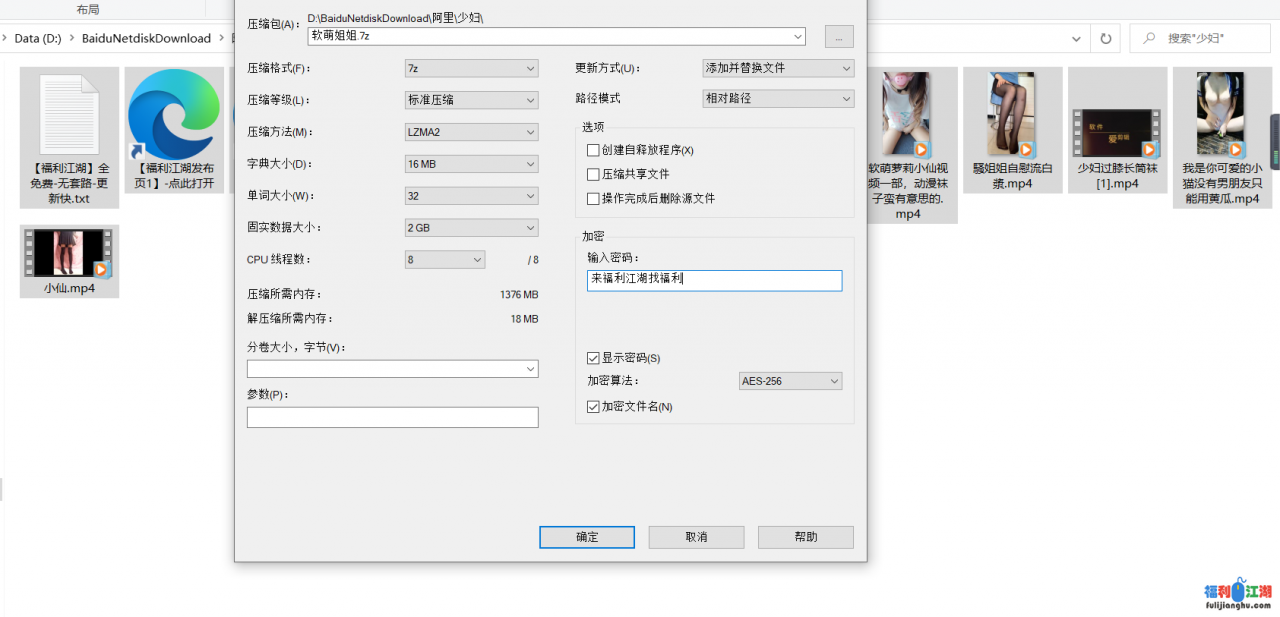Expand the address bar history chevron

(1076, 38)
